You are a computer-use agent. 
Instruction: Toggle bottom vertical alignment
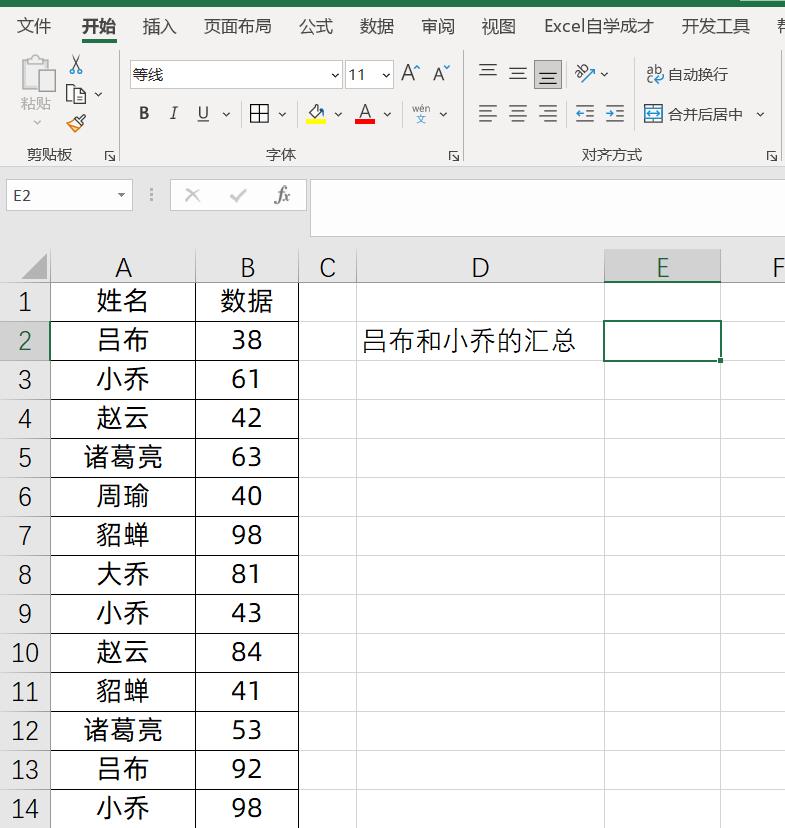coord(547,74)
